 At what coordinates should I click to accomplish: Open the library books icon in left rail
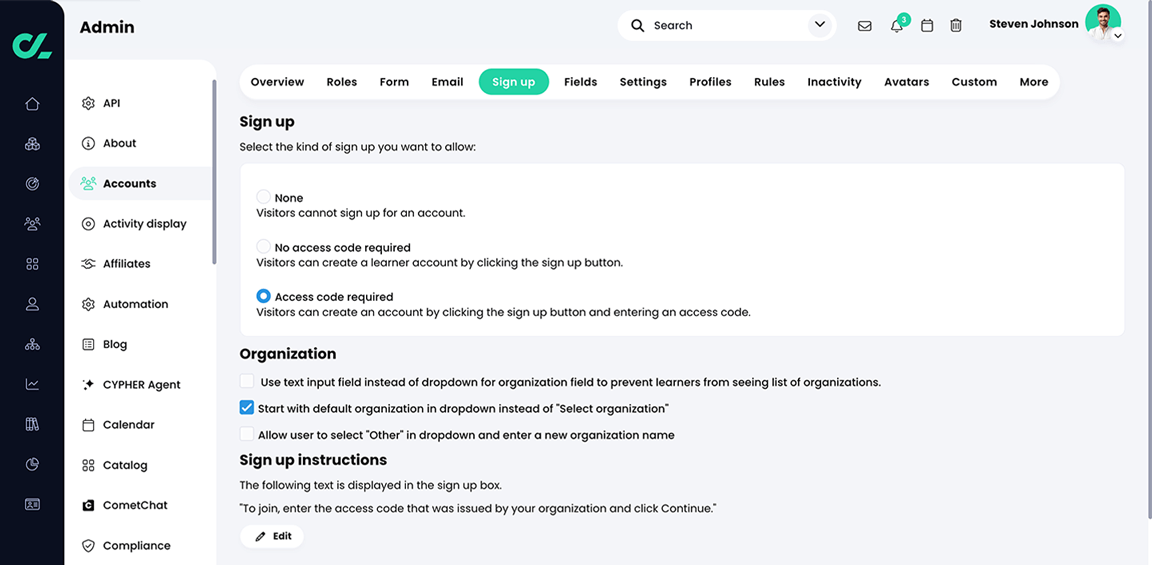click(x=32, y=424)
